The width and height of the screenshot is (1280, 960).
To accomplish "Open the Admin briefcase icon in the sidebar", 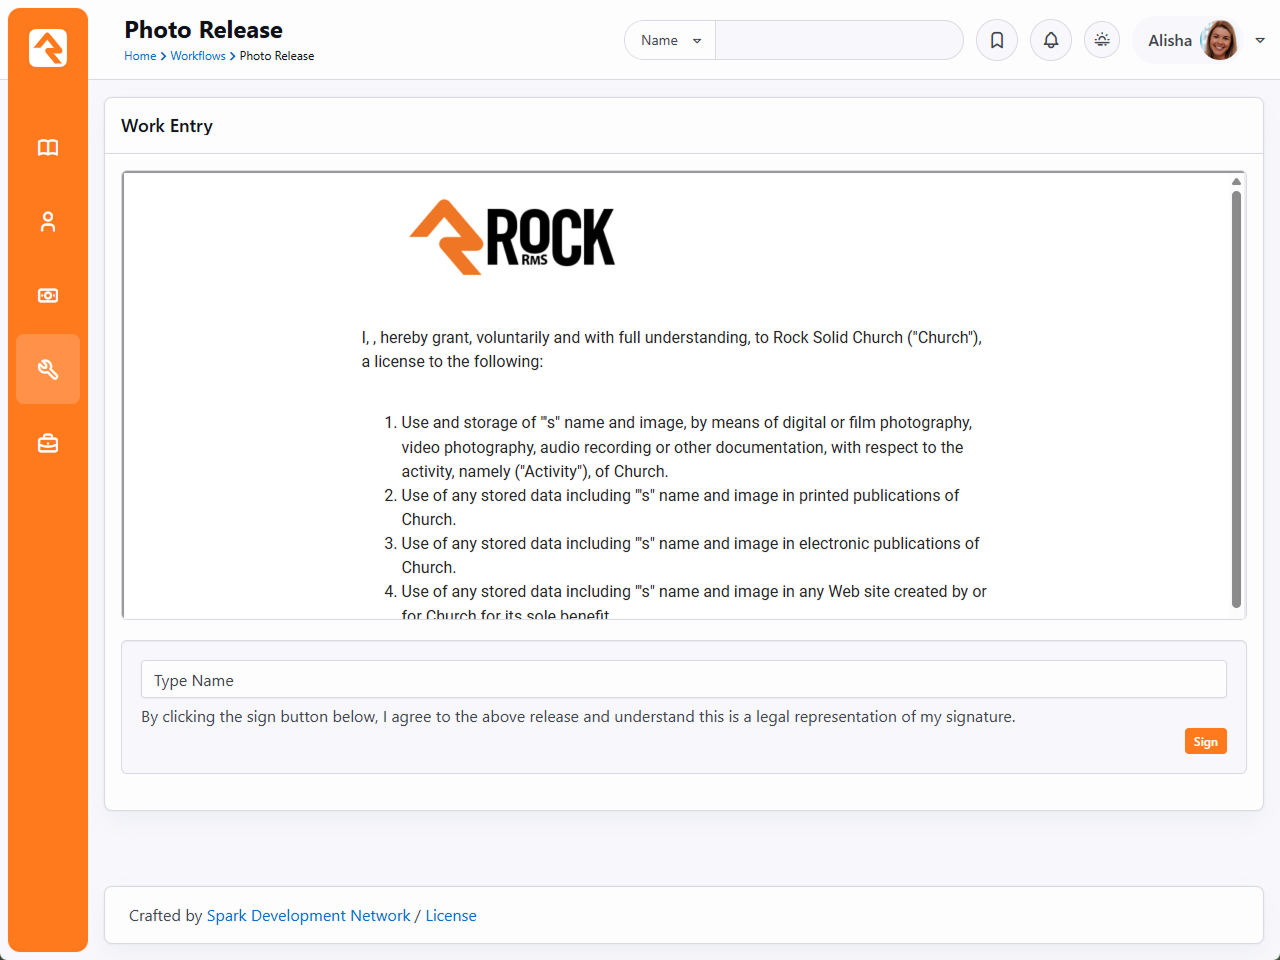I will [48, 443].
